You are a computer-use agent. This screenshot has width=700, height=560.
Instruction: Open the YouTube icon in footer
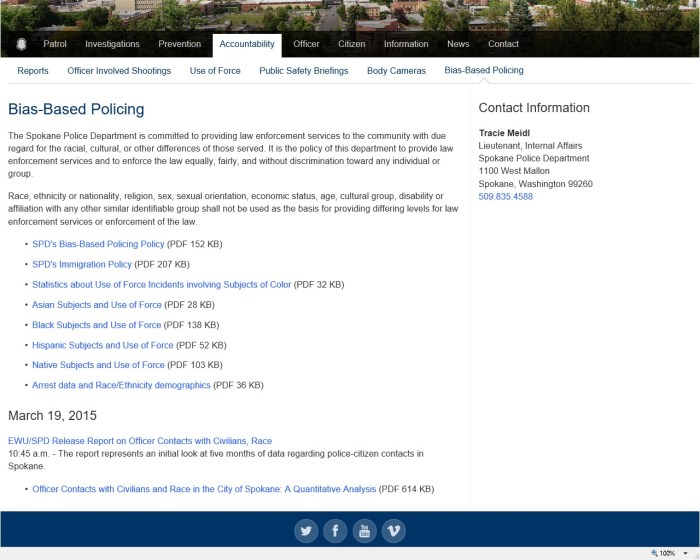click(364, 531)
